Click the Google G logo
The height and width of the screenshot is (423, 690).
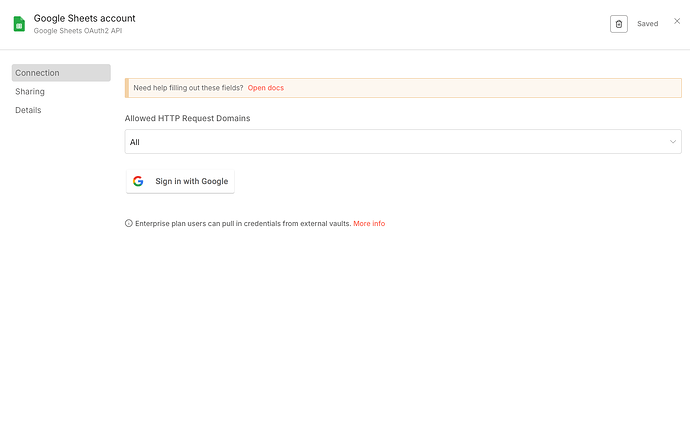coord(138,181)
